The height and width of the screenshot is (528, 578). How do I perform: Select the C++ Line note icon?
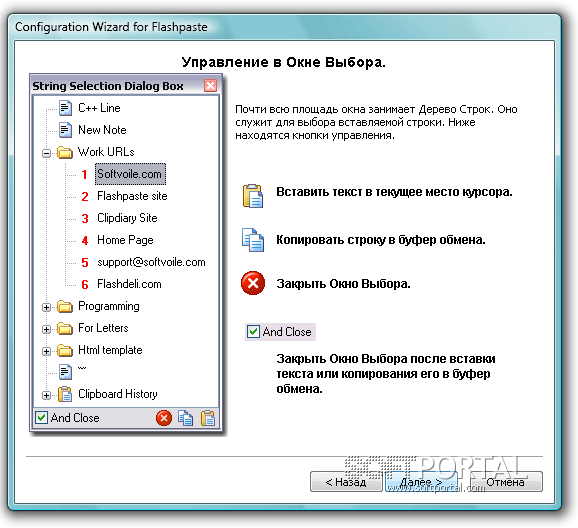65,108
